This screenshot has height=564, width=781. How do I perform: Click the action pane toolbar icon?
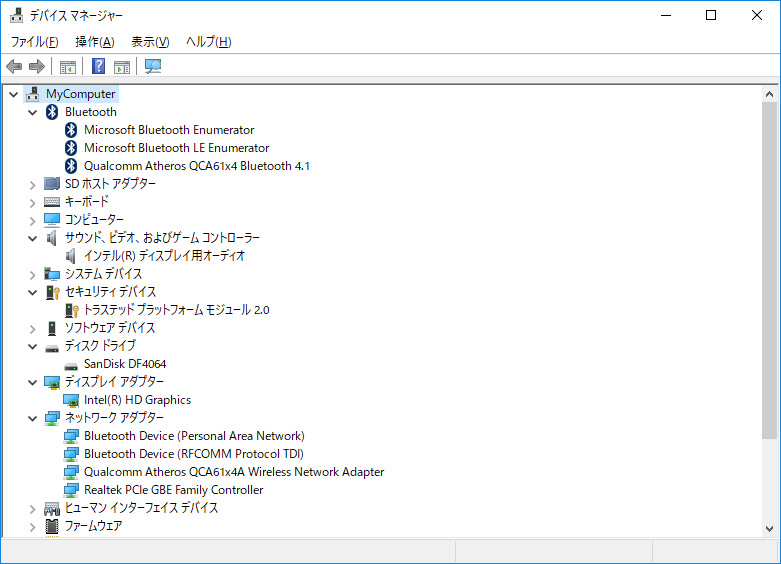pyautogui.click(x=122, y=66)
